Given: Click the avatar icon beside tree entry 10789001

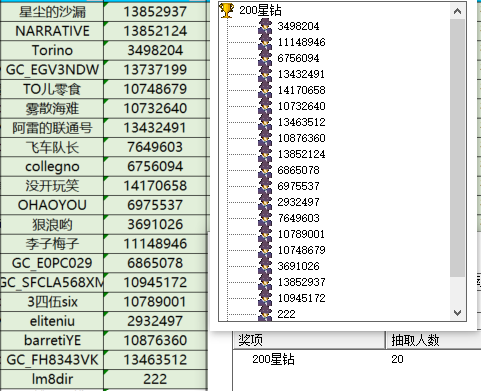Looking at the screenshot, I should (x=265, y=234).
